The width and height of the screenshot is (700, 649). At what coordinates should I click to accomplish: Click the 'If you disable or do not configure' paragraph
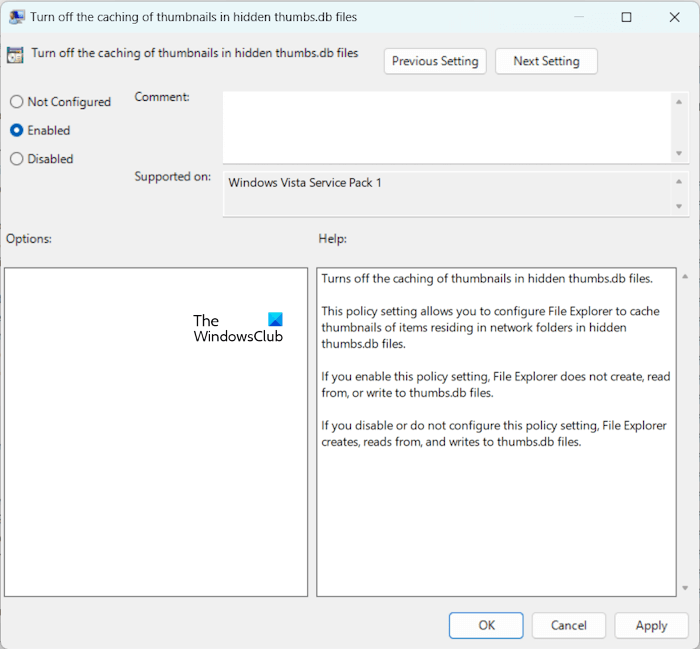[x=494, y=433]
